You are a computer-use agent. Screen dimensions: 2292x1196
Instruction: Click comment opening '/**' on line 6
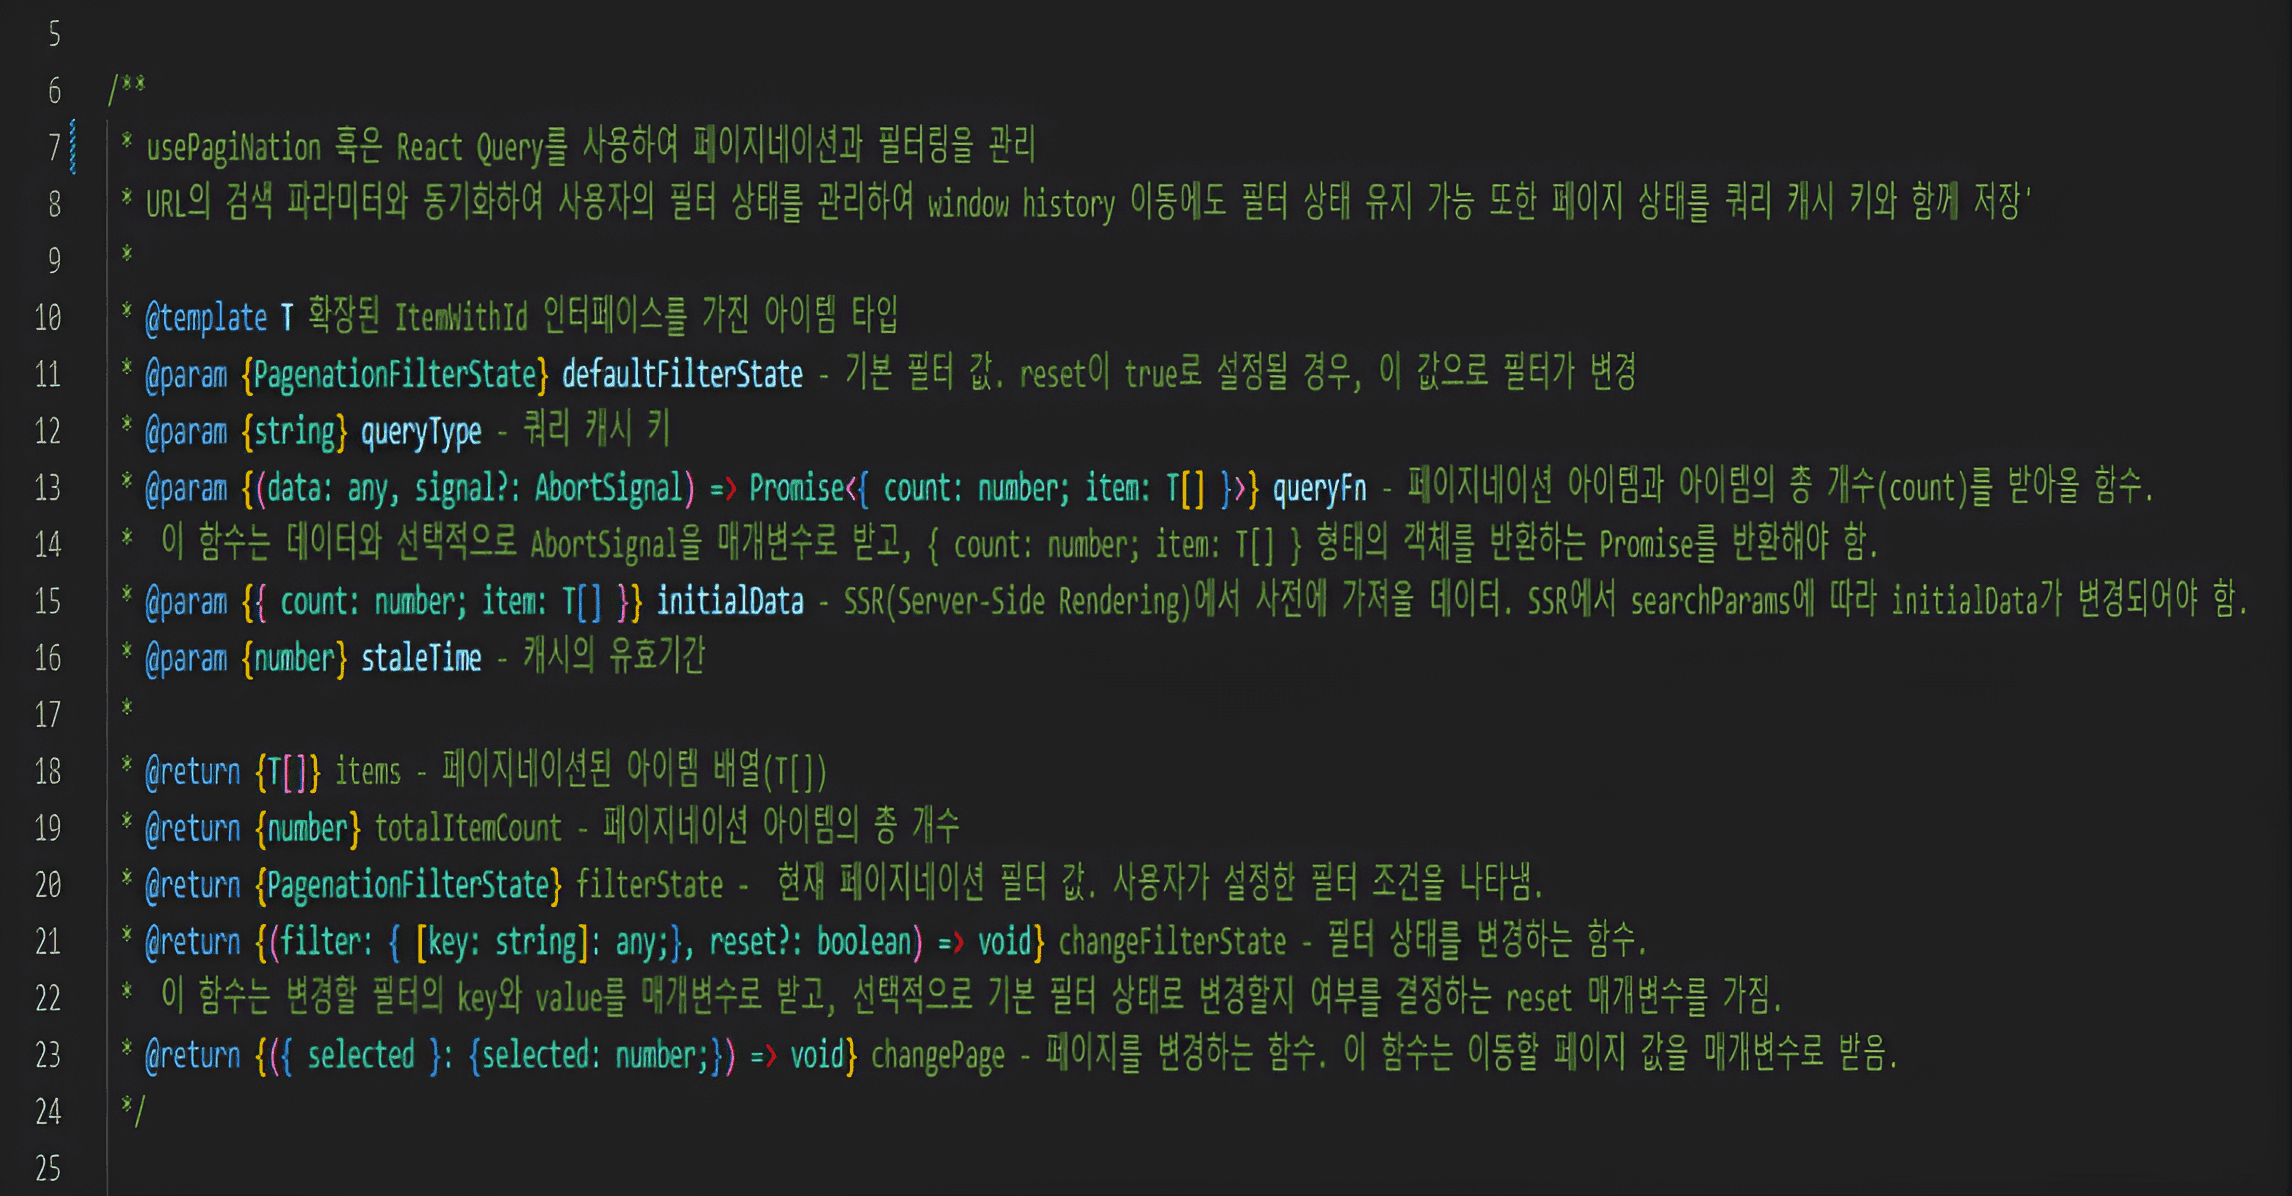127,90
